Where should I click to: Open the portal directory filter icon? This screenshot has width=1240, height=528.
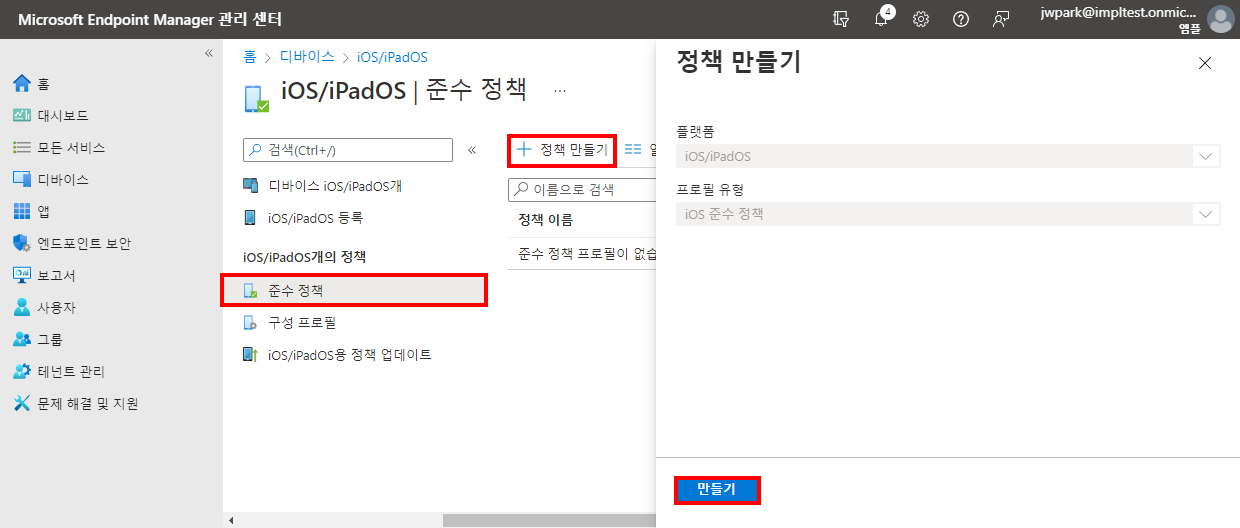[841, 19]
